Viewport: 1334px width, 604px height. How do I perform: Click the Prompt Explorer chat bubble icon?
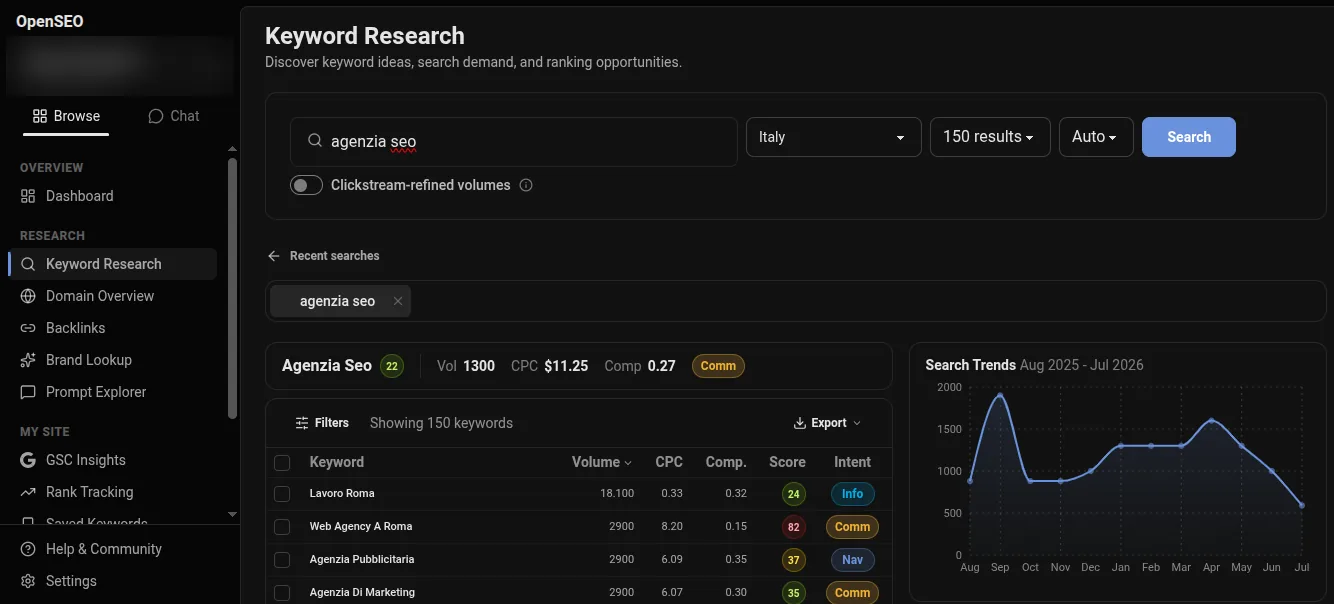pos(28,392)
